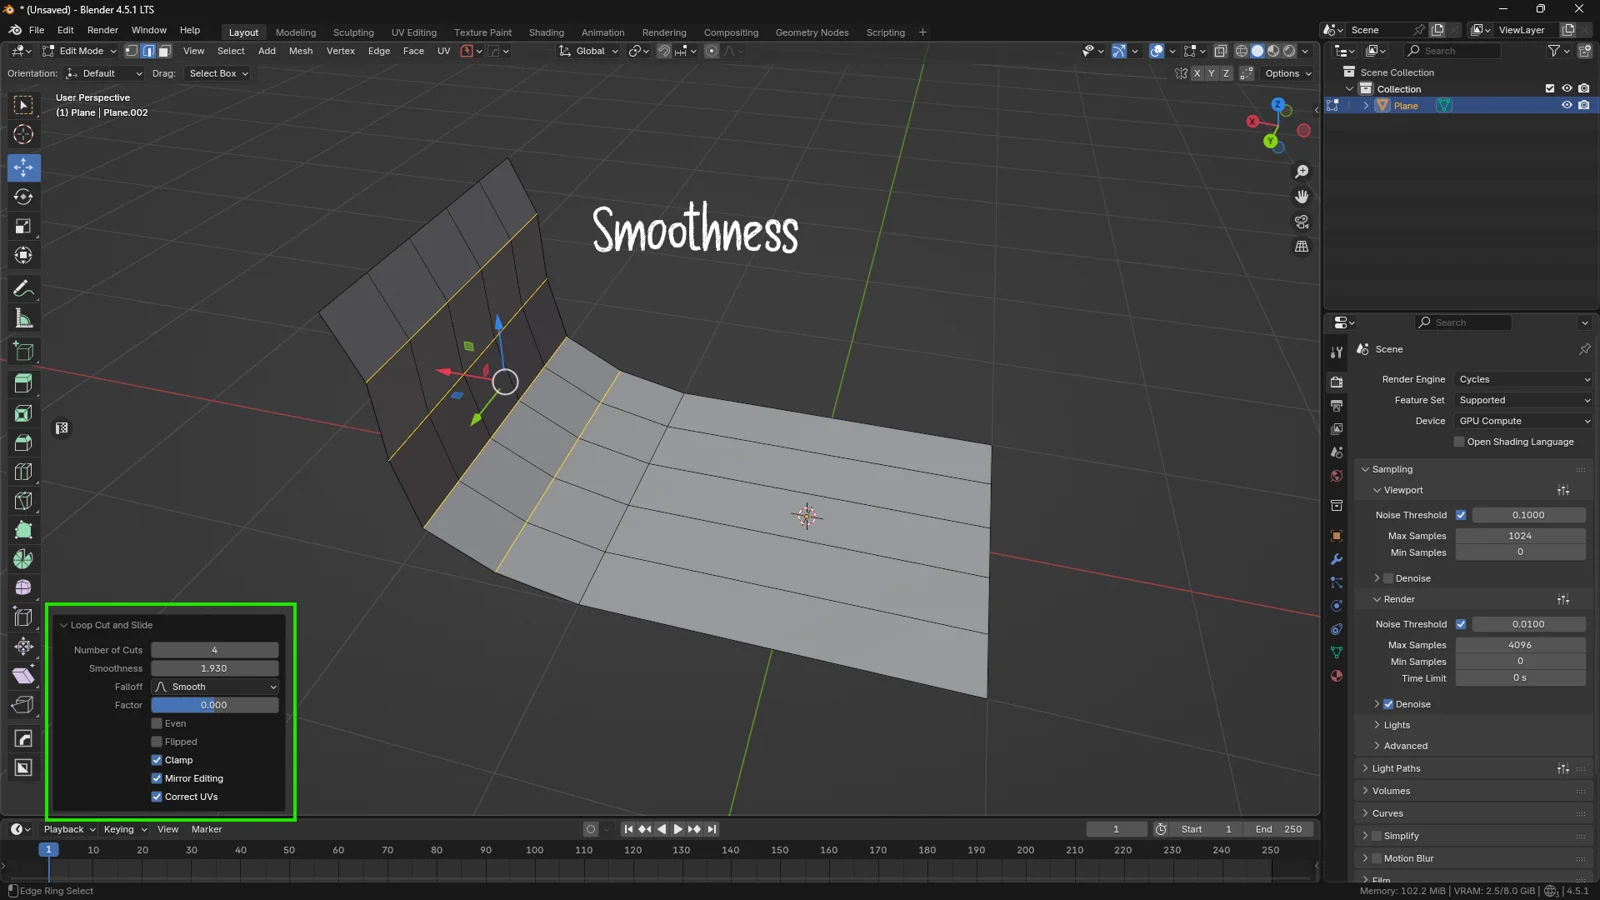Collapse the Sampling panel
The width and height of the screenshot is (1600, 900).
(1392, 469)
